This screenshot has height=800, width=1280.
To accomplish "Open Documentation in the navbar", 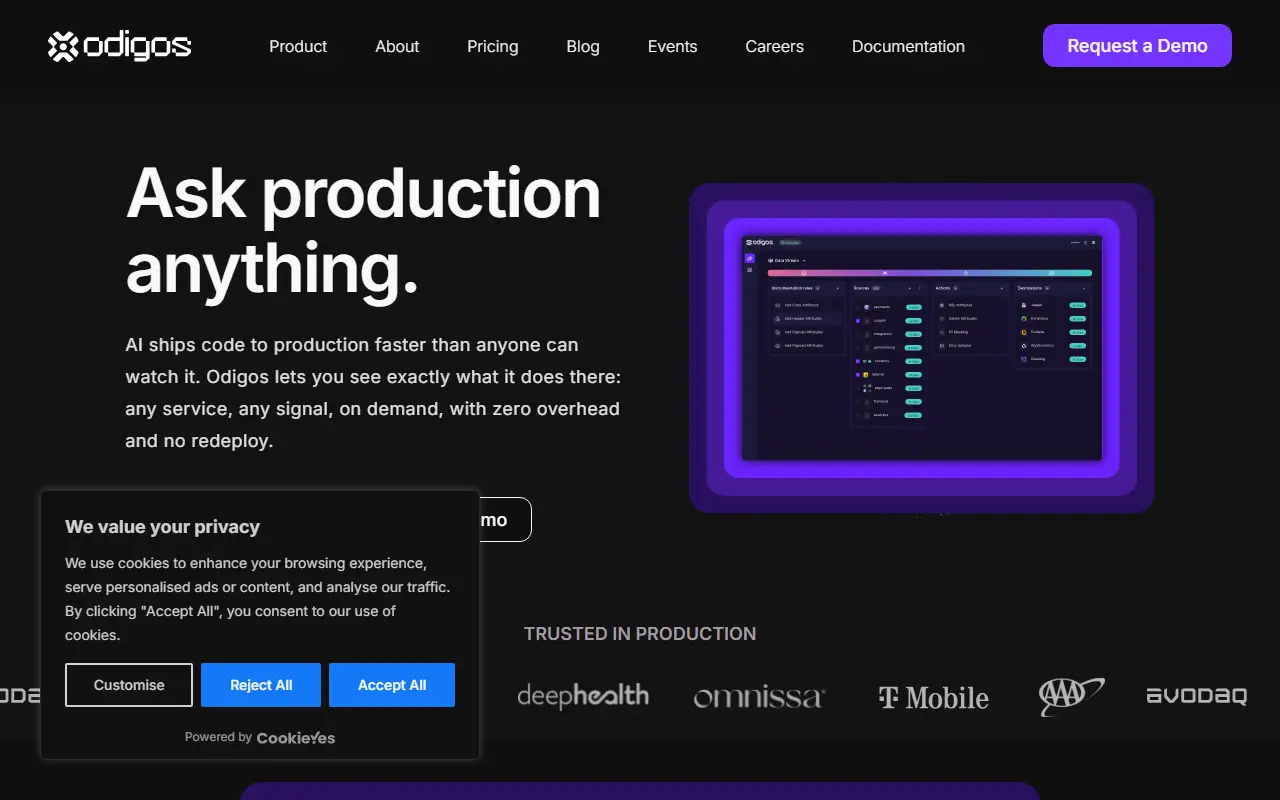I will pos(908,46).
